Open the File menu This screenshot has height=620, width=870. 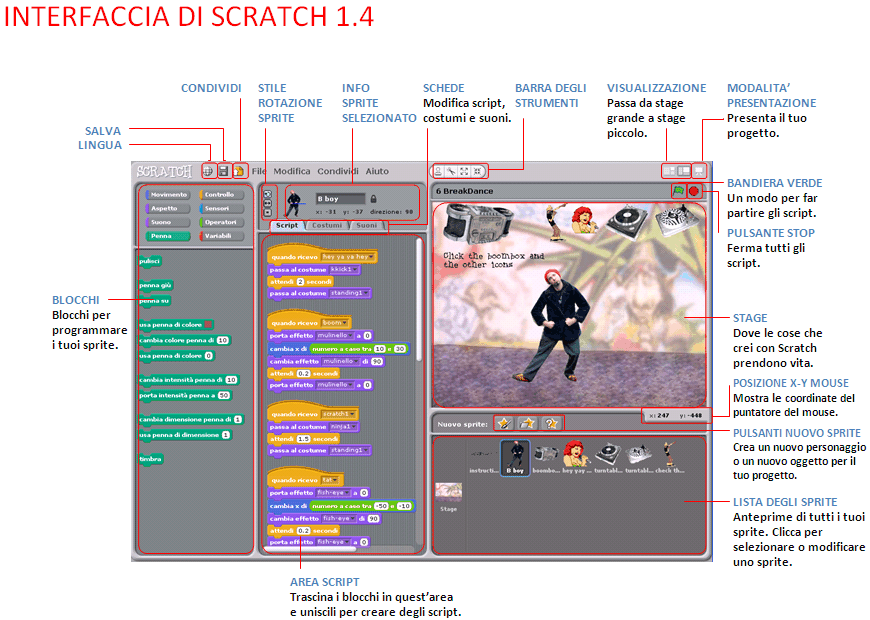click(259, 171)
